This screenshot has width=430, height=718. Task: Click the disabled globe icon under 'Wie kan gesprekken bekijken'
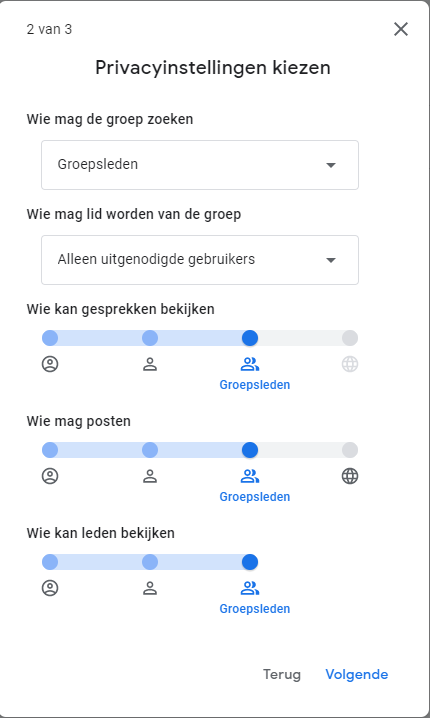click(x=350, y=364)
